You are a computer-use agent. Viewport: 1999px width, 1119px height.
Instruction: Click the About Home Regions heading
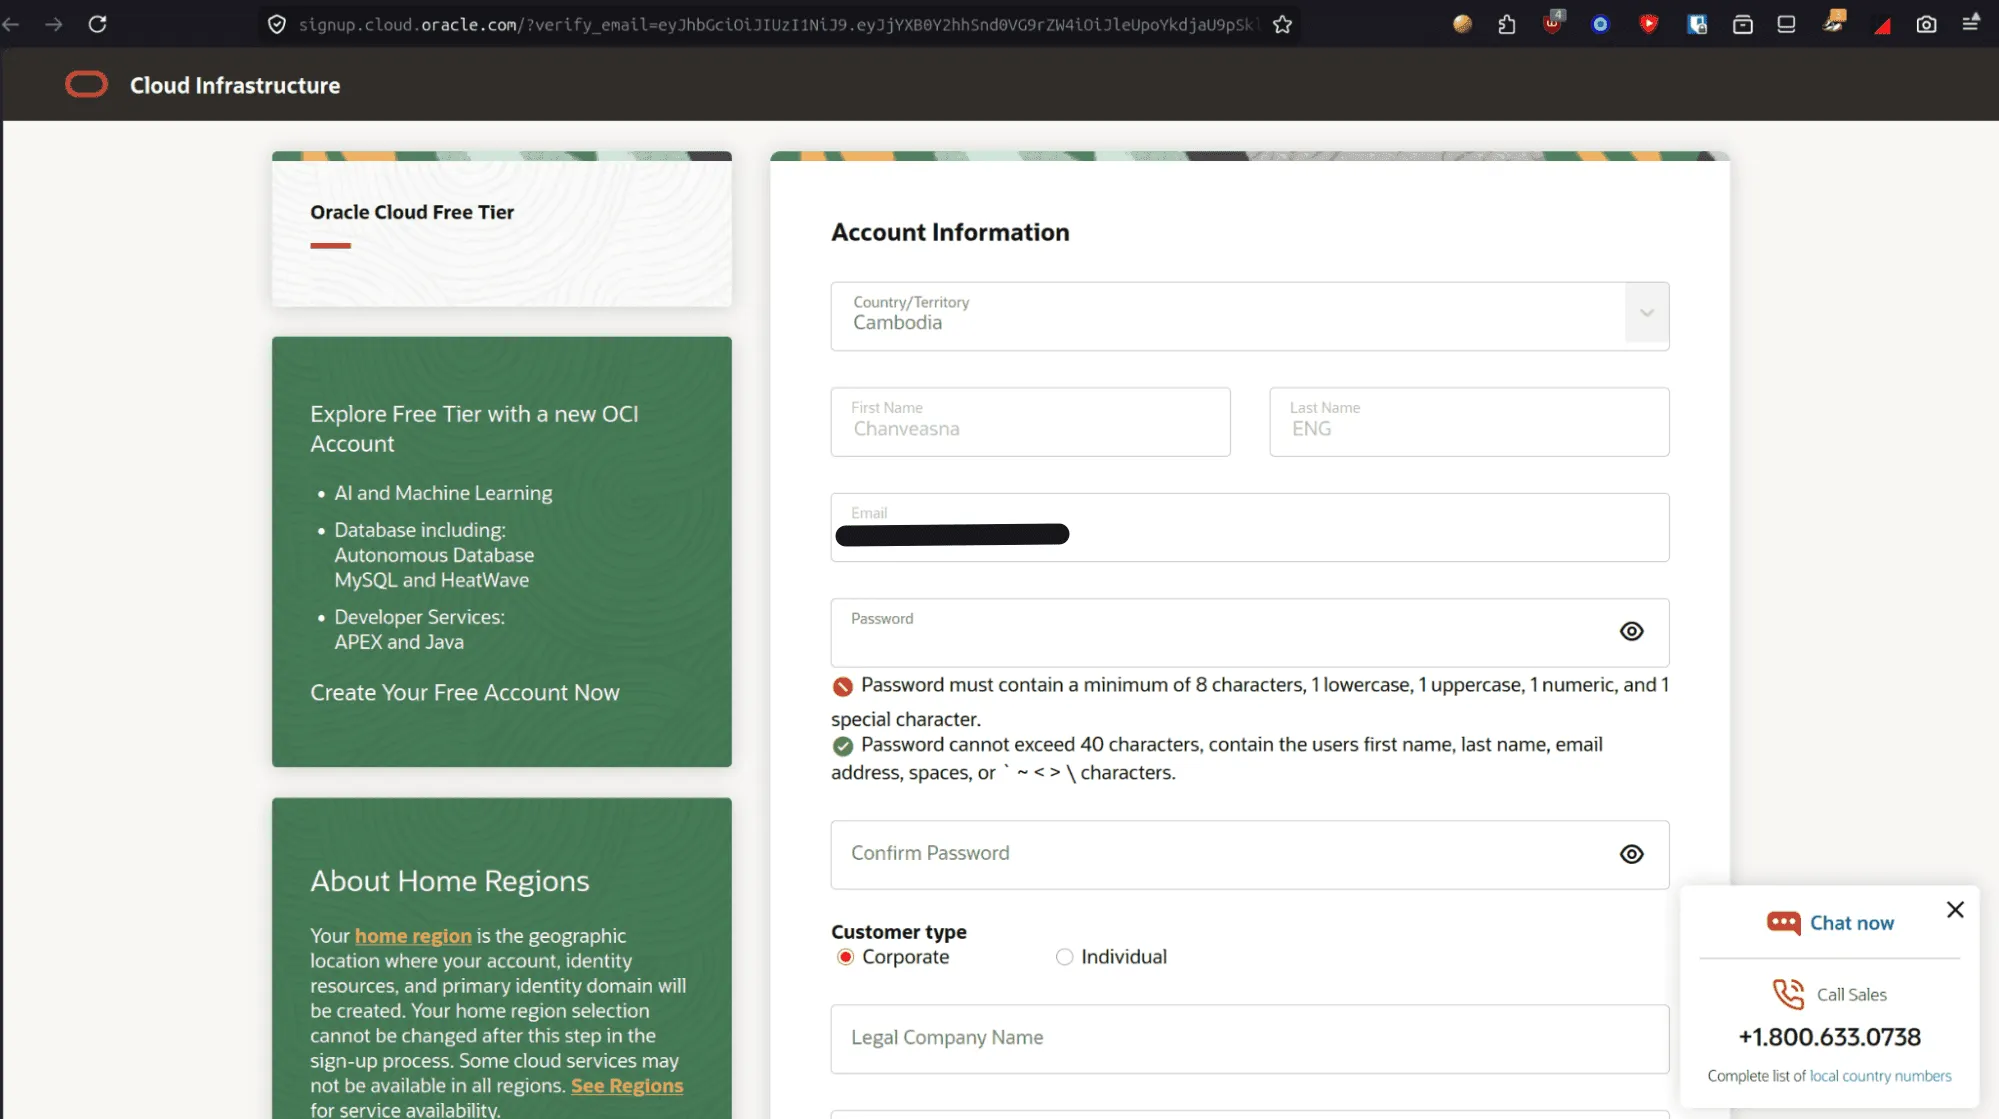pyautogui.click(x=450, y=881)
